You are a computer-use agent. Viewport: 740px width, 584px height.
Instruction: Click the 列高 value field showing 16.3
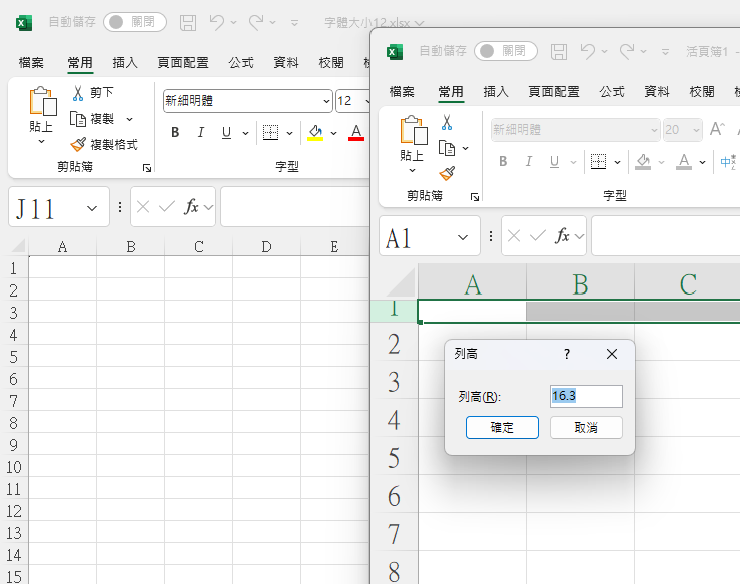coord(586,396)
